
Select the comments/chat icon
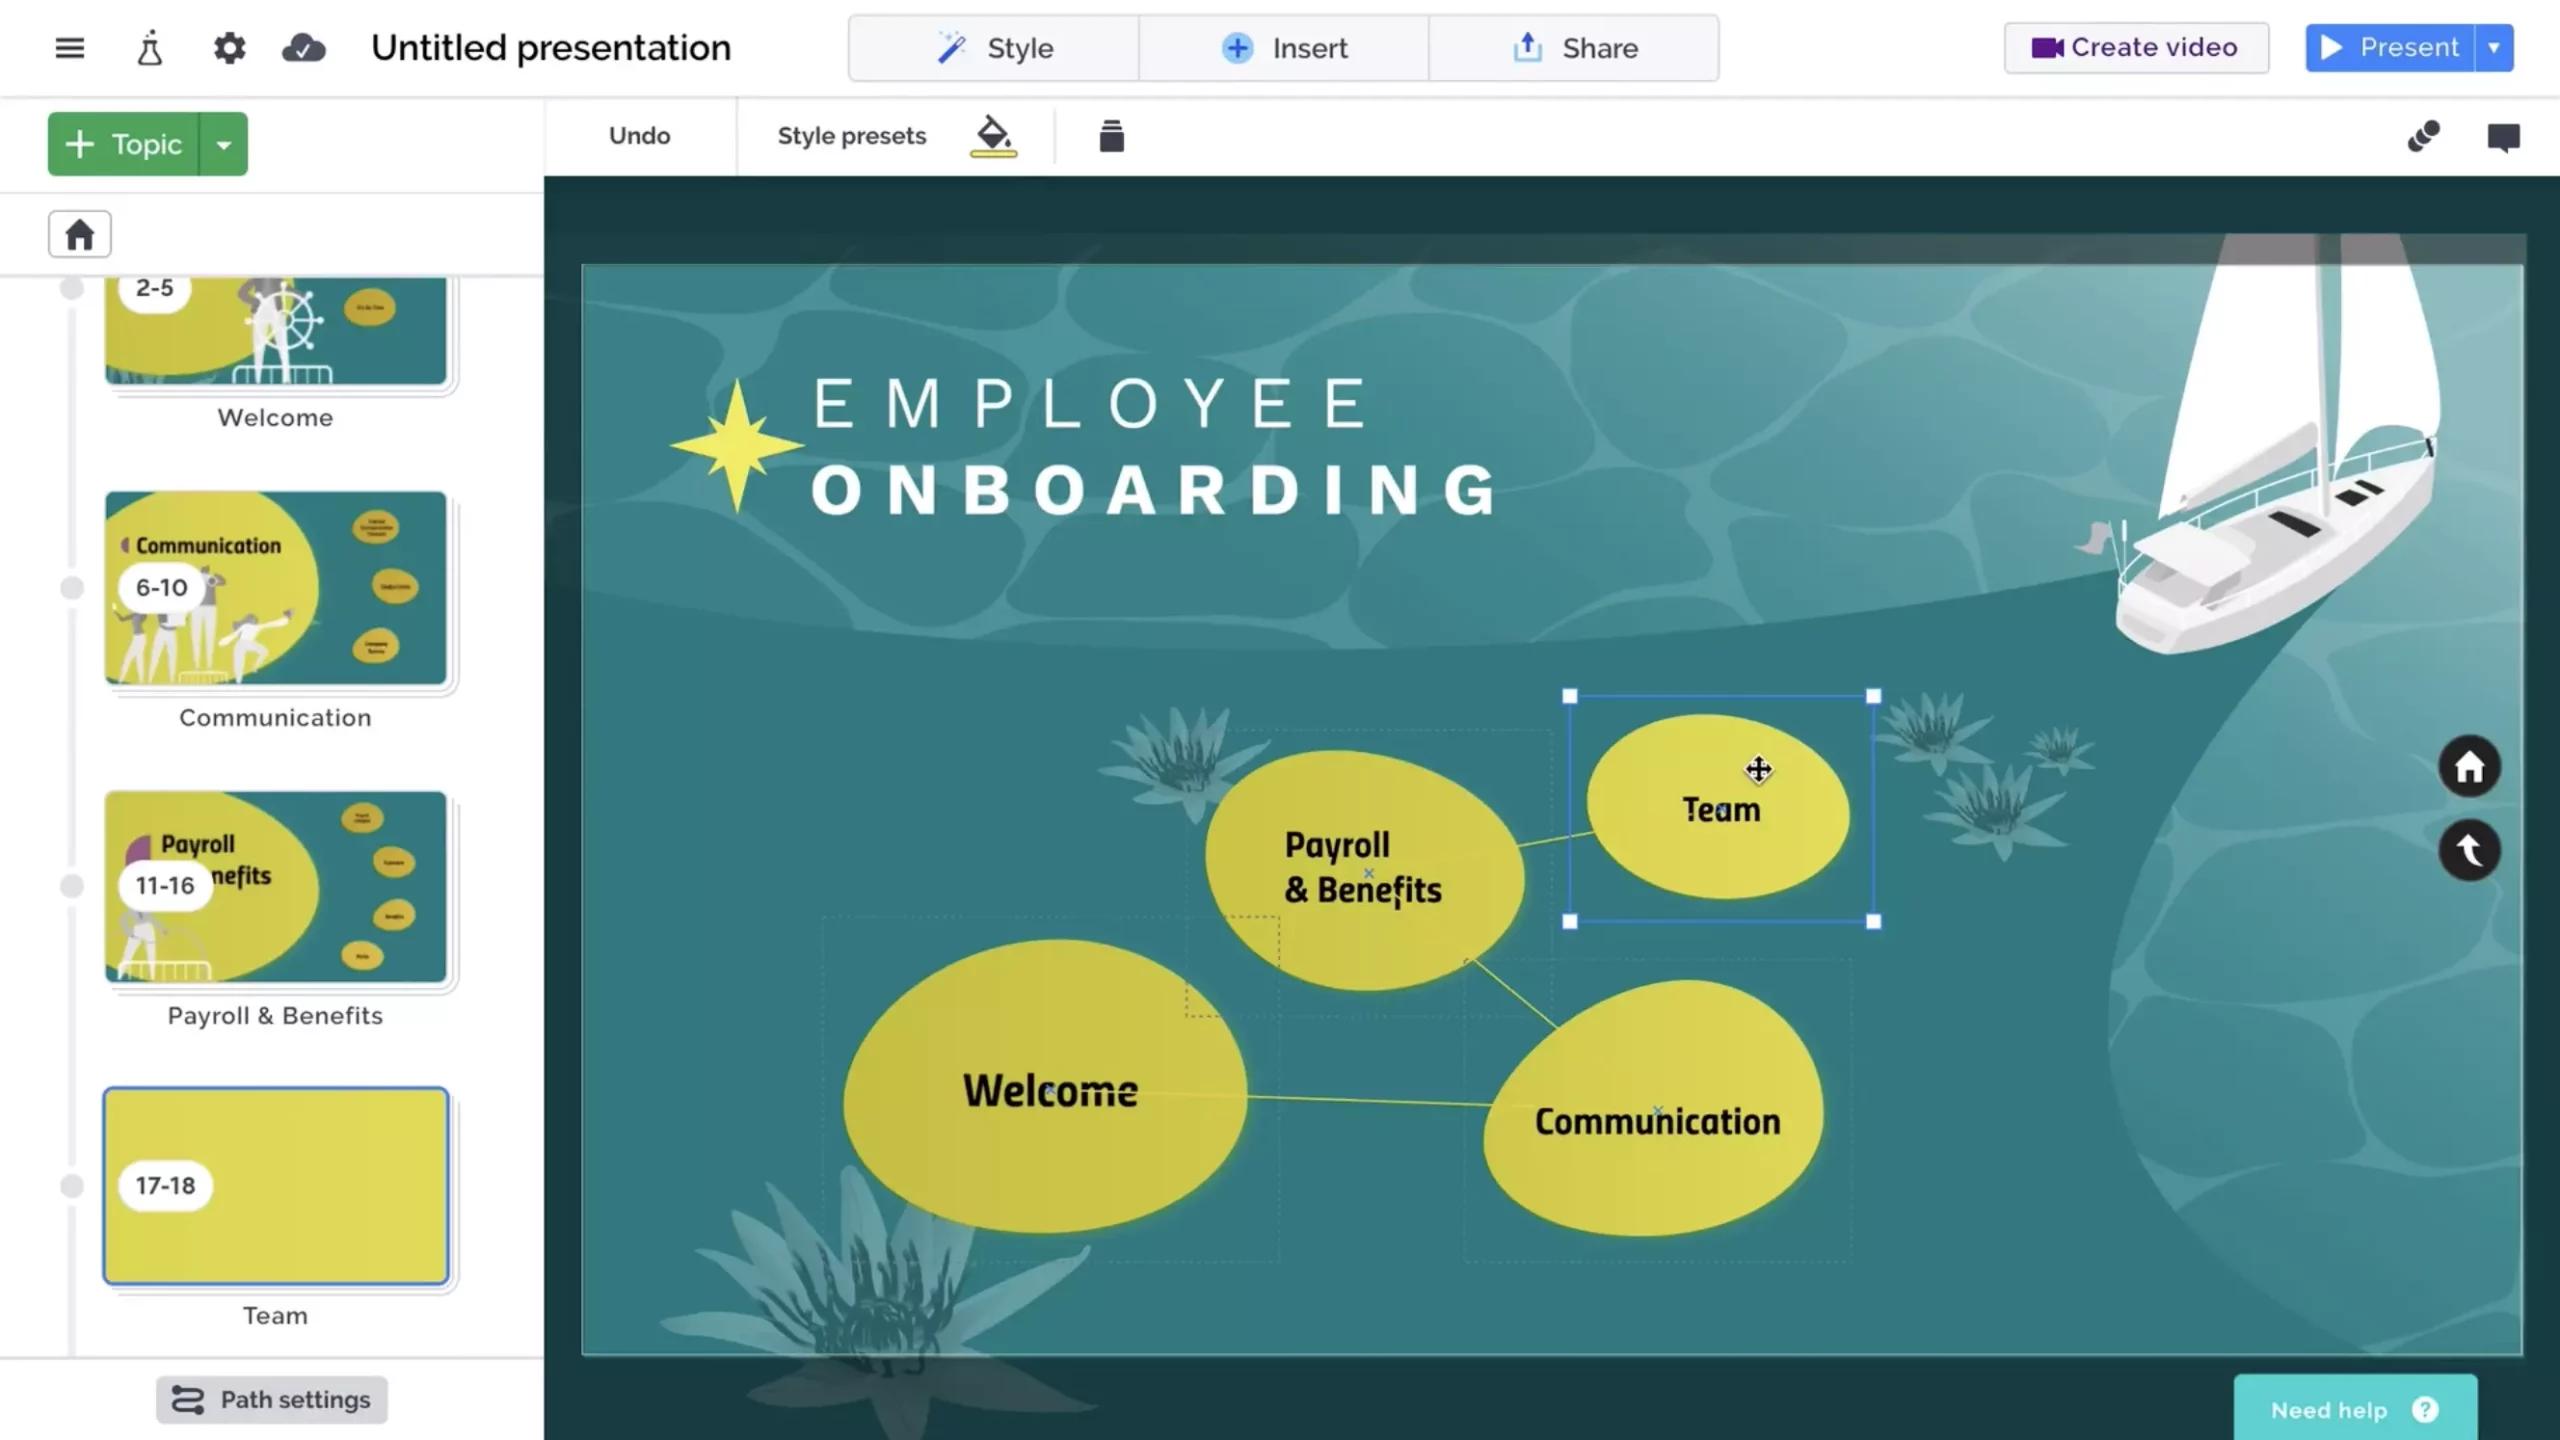pyautogui.click(x=2504, y=137)
